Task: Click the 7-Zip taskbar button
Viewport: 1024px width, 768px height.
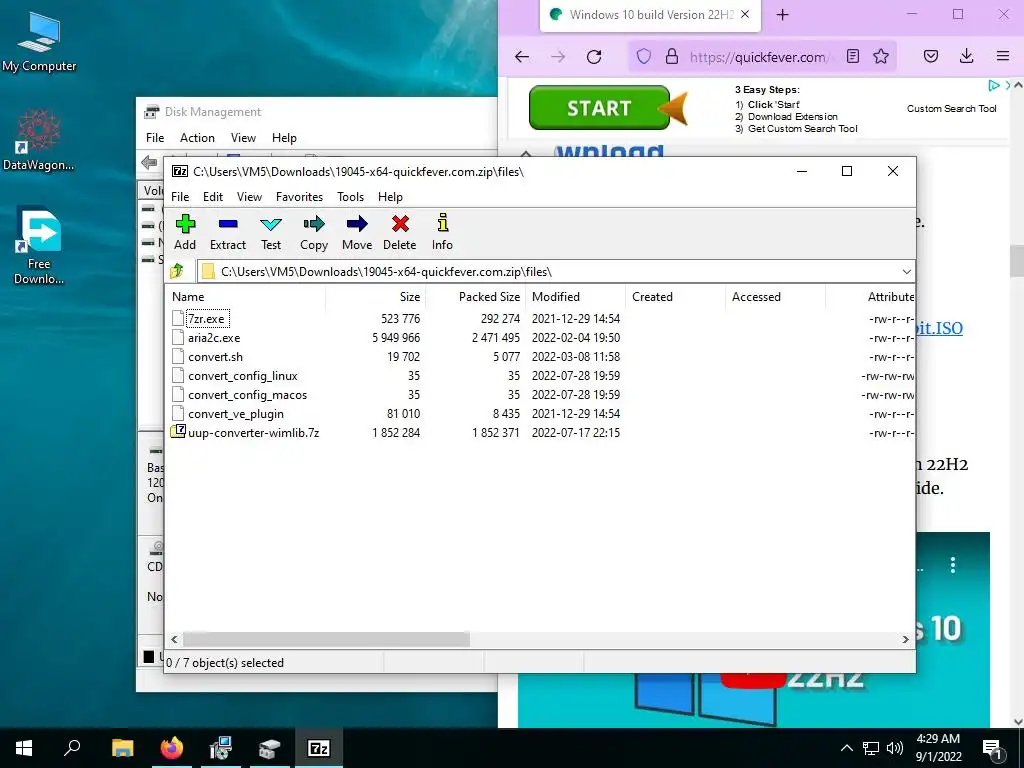Action: click(x=319, y=748)
